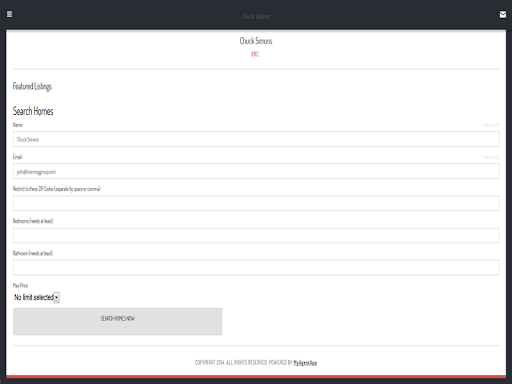
Task: Click the Name input field
Action: (256, 139)
